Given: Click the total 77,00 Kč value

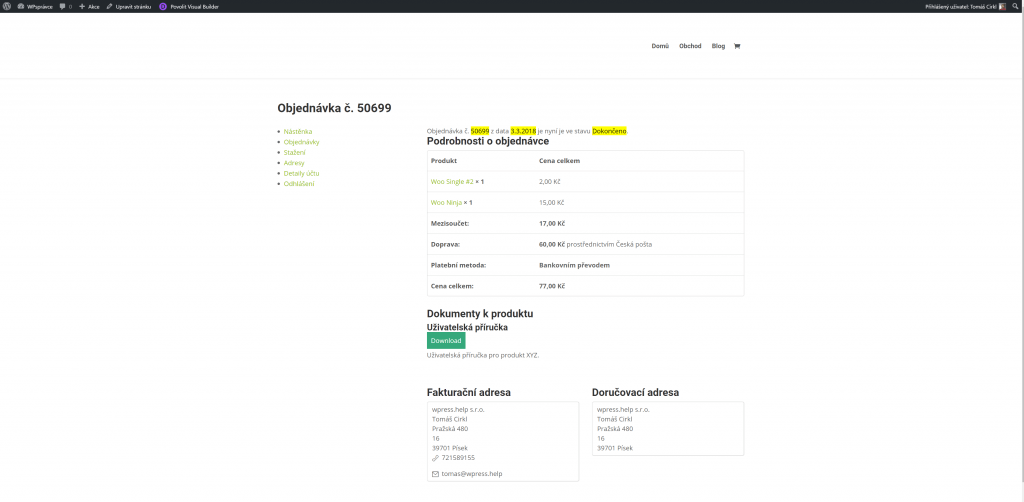Looking at the screenshot, I should click(552, 286).
